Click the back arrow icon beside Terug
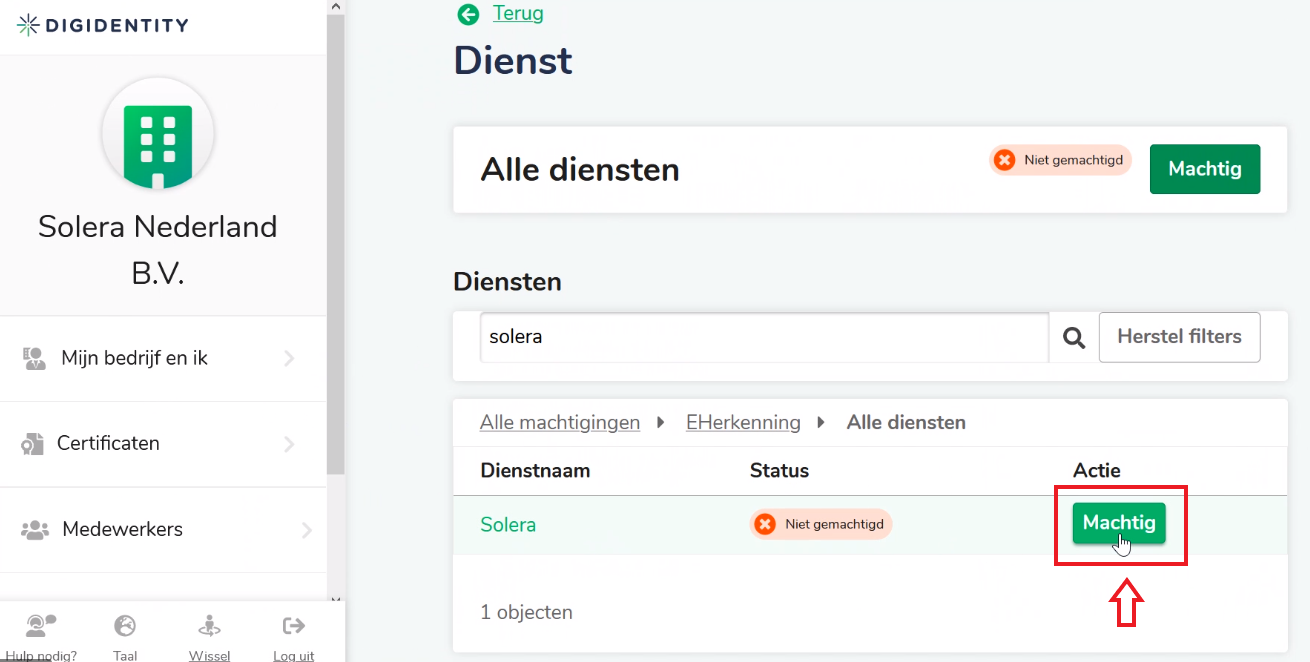 click(x=468, y=14)
